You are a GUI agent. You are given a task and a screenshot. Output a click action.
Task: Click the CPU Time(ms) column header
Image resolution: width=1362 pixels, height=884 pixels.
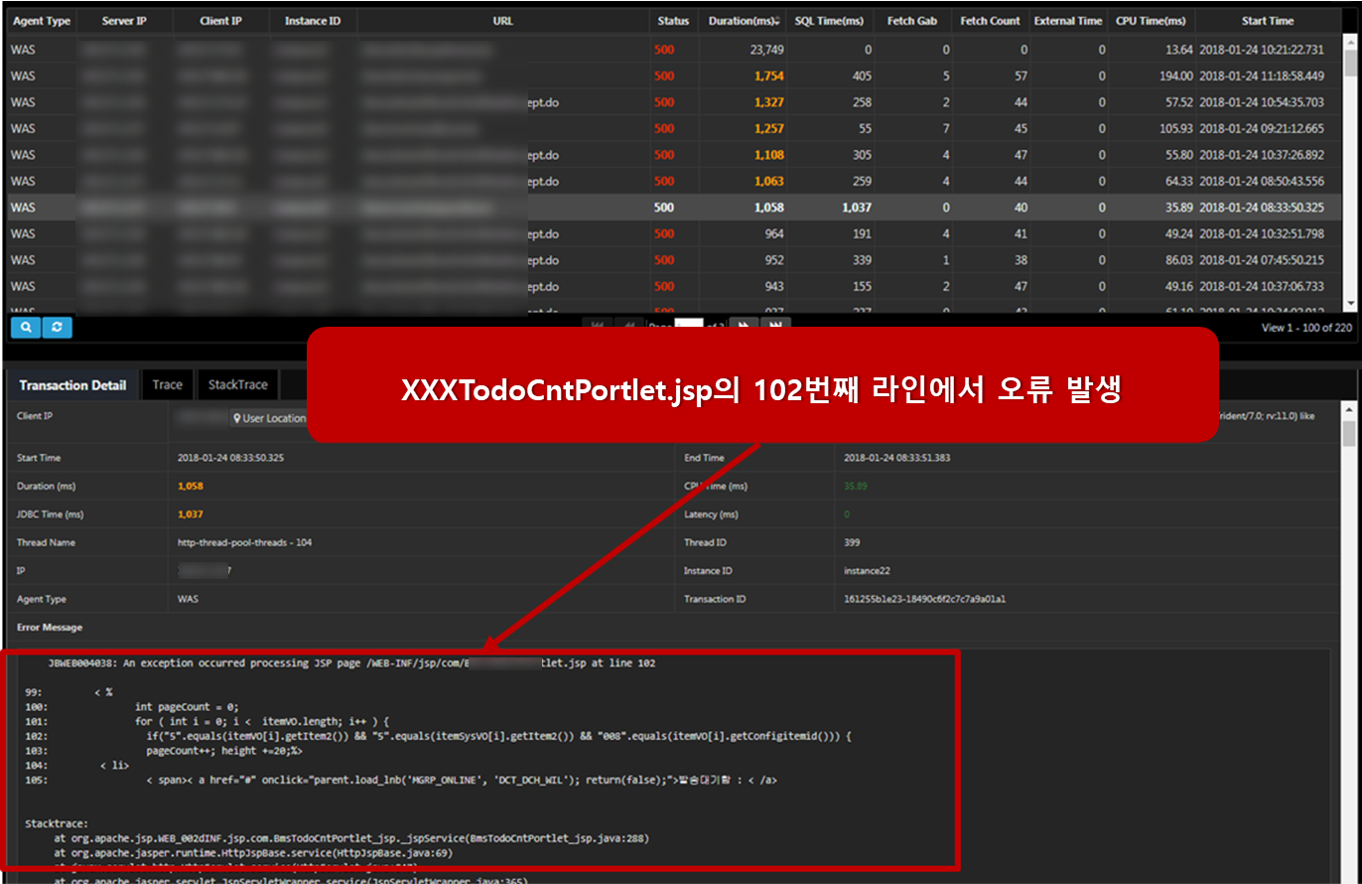1151,20
